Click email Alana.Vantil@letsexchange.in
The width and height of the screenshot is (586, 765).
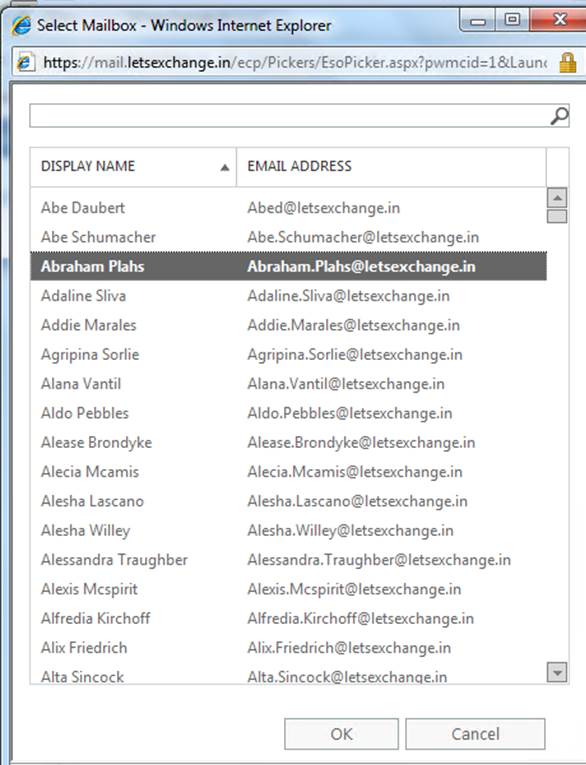point(346,383)
